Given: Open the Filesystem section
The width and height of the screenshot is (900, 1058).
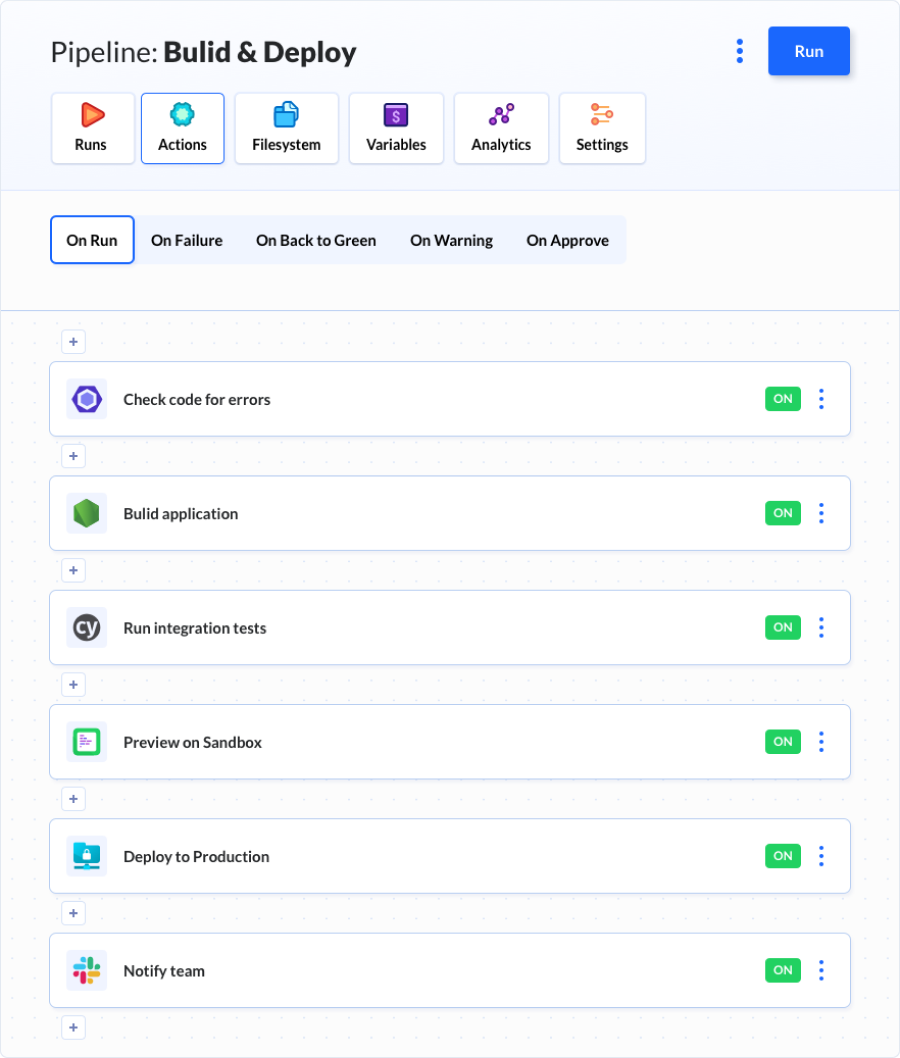Looking at the screenshot, I should (x=286, y=128).
